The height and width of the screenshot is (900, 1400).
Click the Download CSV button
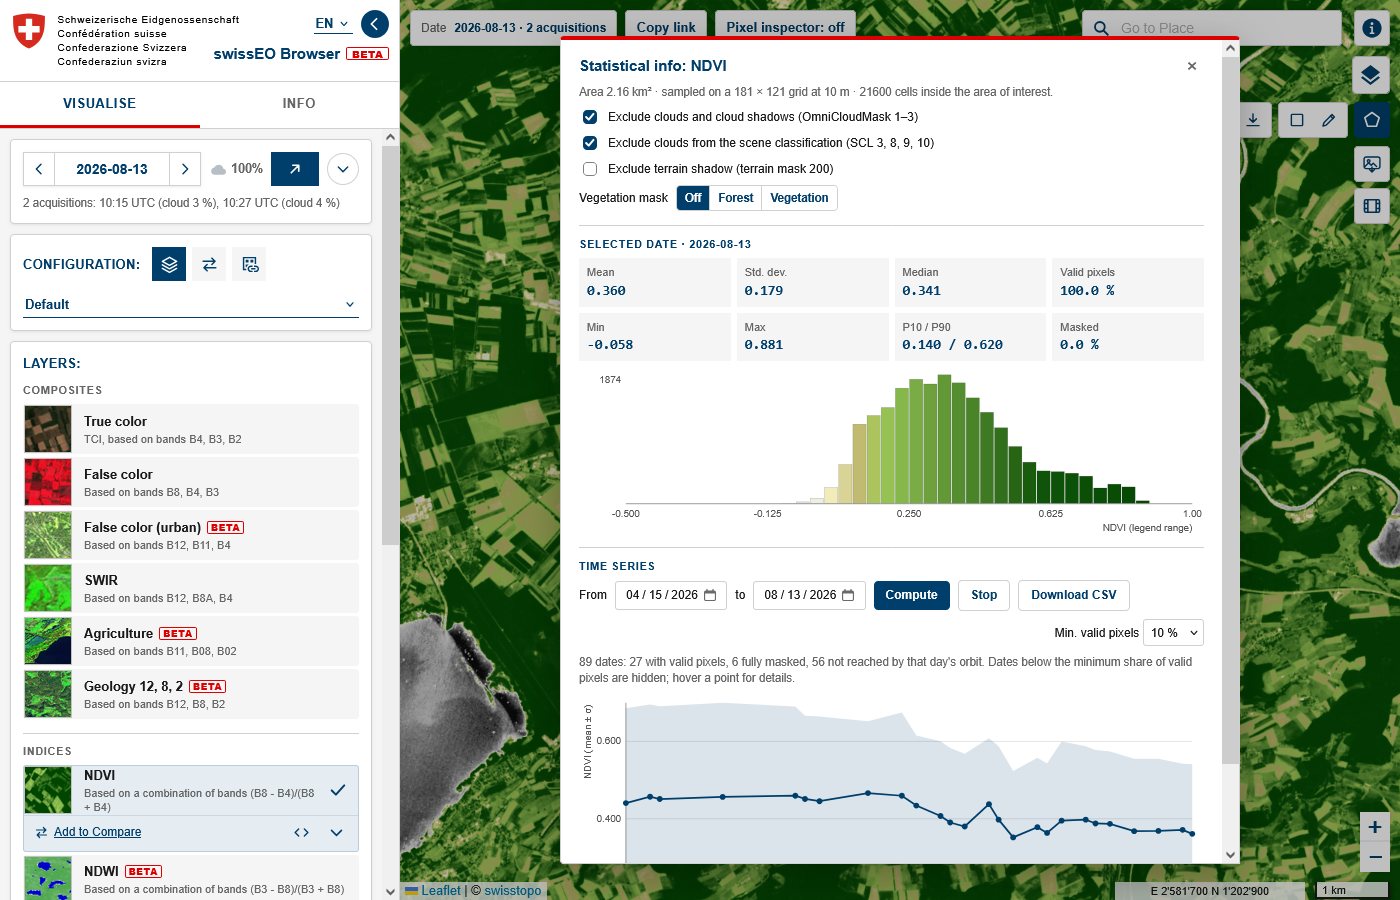(x=1074, y=595)
